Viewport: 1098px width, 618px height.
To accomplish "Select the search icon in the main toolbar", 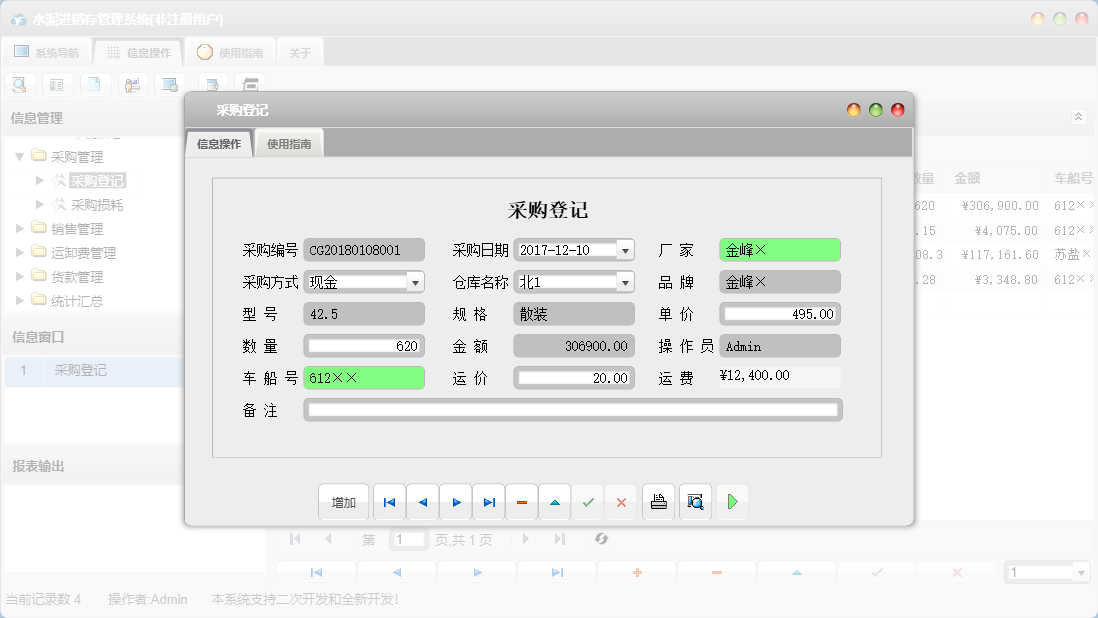I will click(x=19, y=84).
